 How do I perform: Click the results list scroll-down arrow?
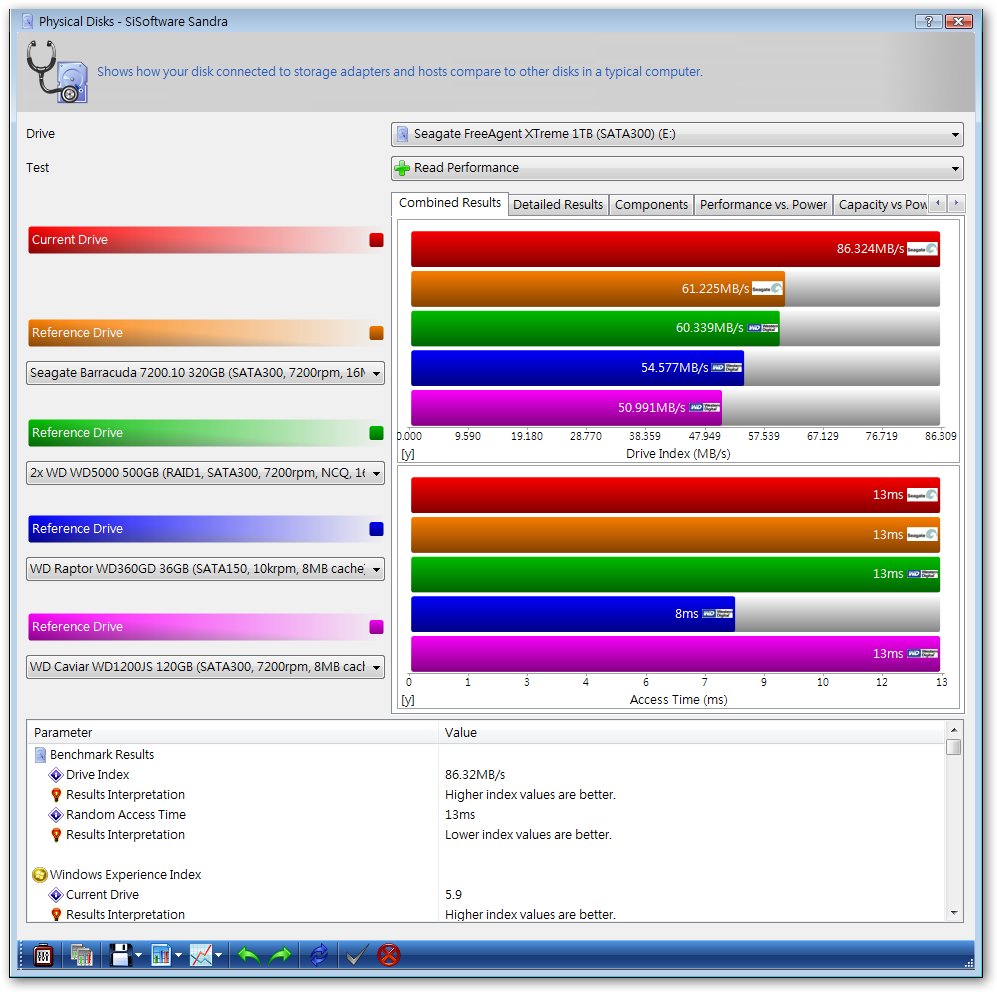coord(953,913)
